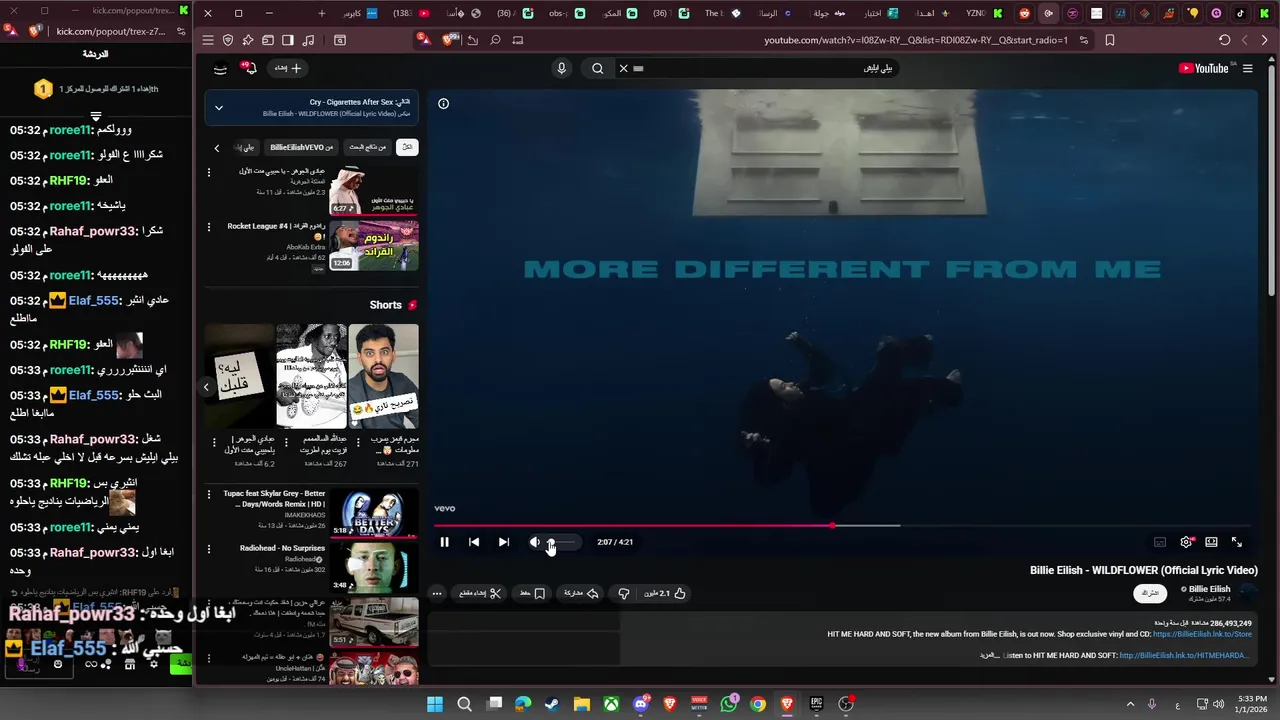The image size is (1280, 720).
Task: Enter fullscreen video mode
Action: click(1237, 542)
